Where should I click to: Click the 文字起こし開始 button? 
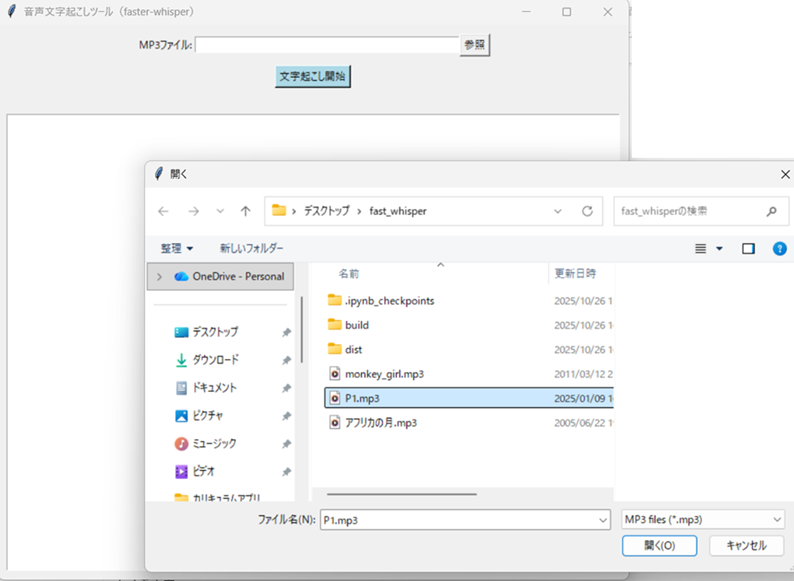pos(313,77)
